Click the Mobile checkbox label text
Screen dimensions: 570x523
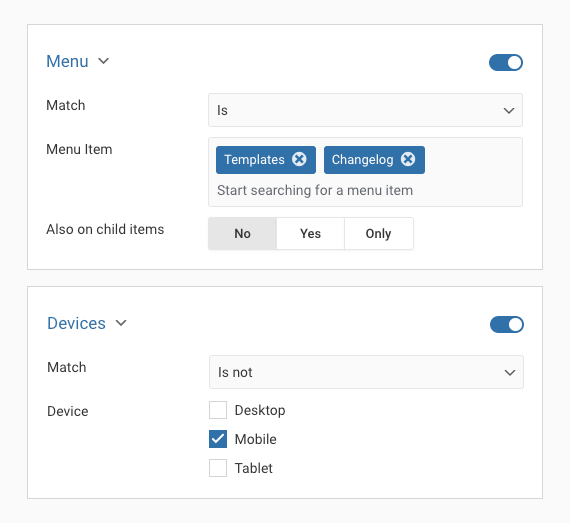(256, 439)
